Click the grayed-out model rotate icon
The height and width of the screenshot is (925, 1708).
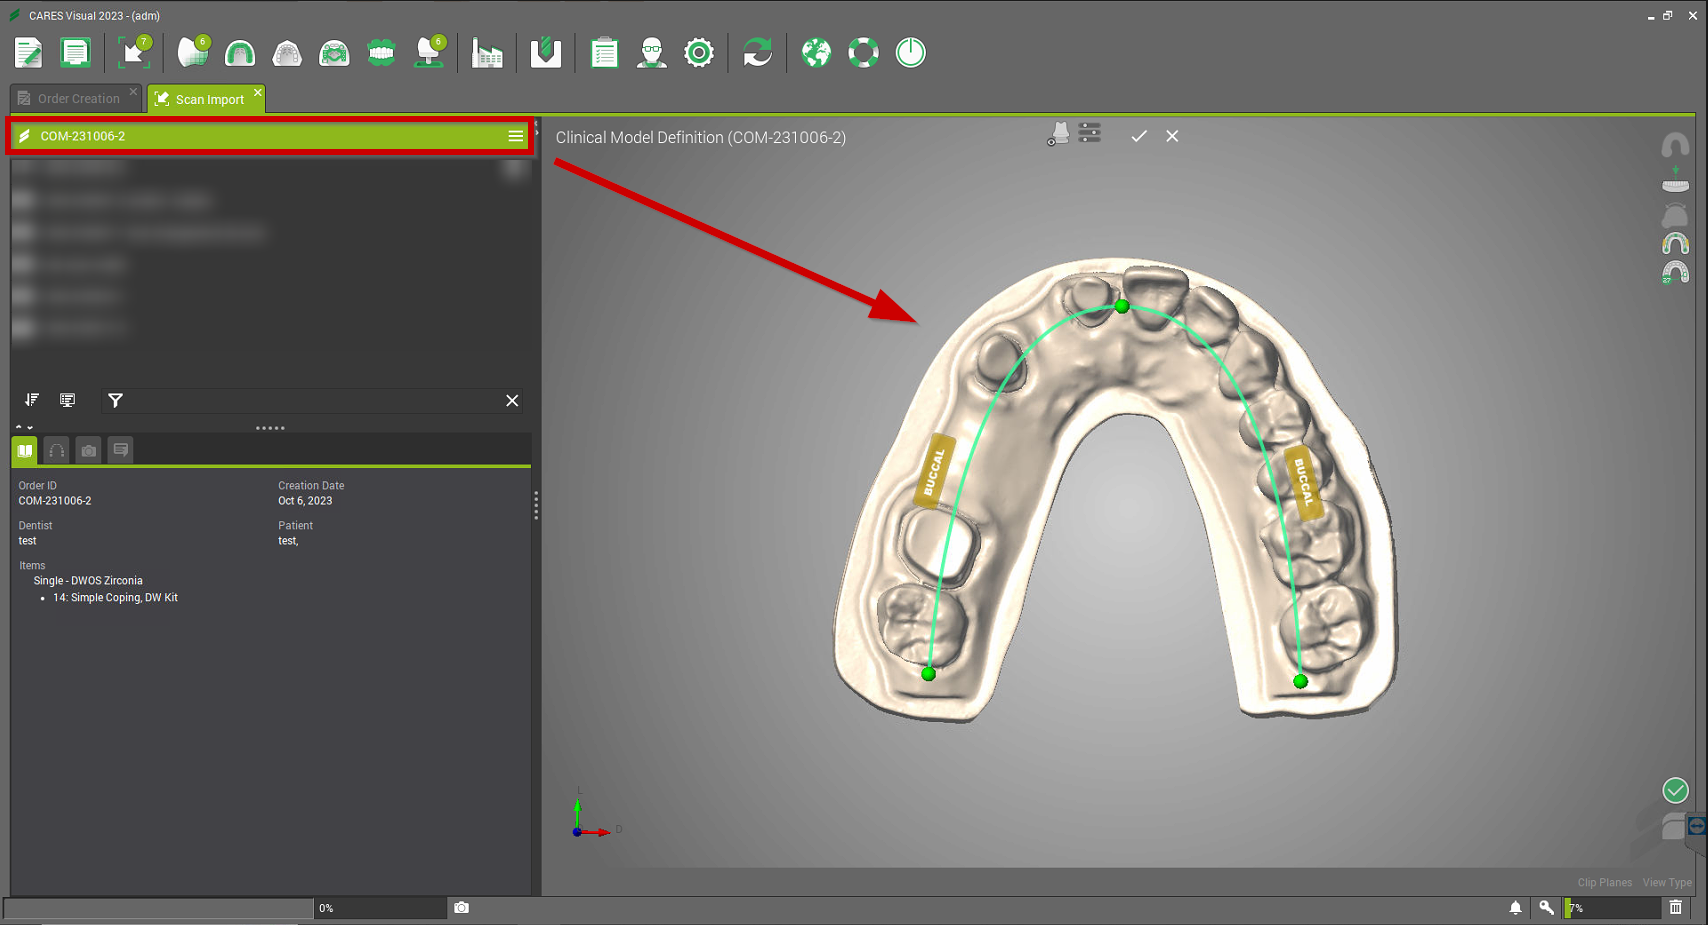pos(1675,215)
